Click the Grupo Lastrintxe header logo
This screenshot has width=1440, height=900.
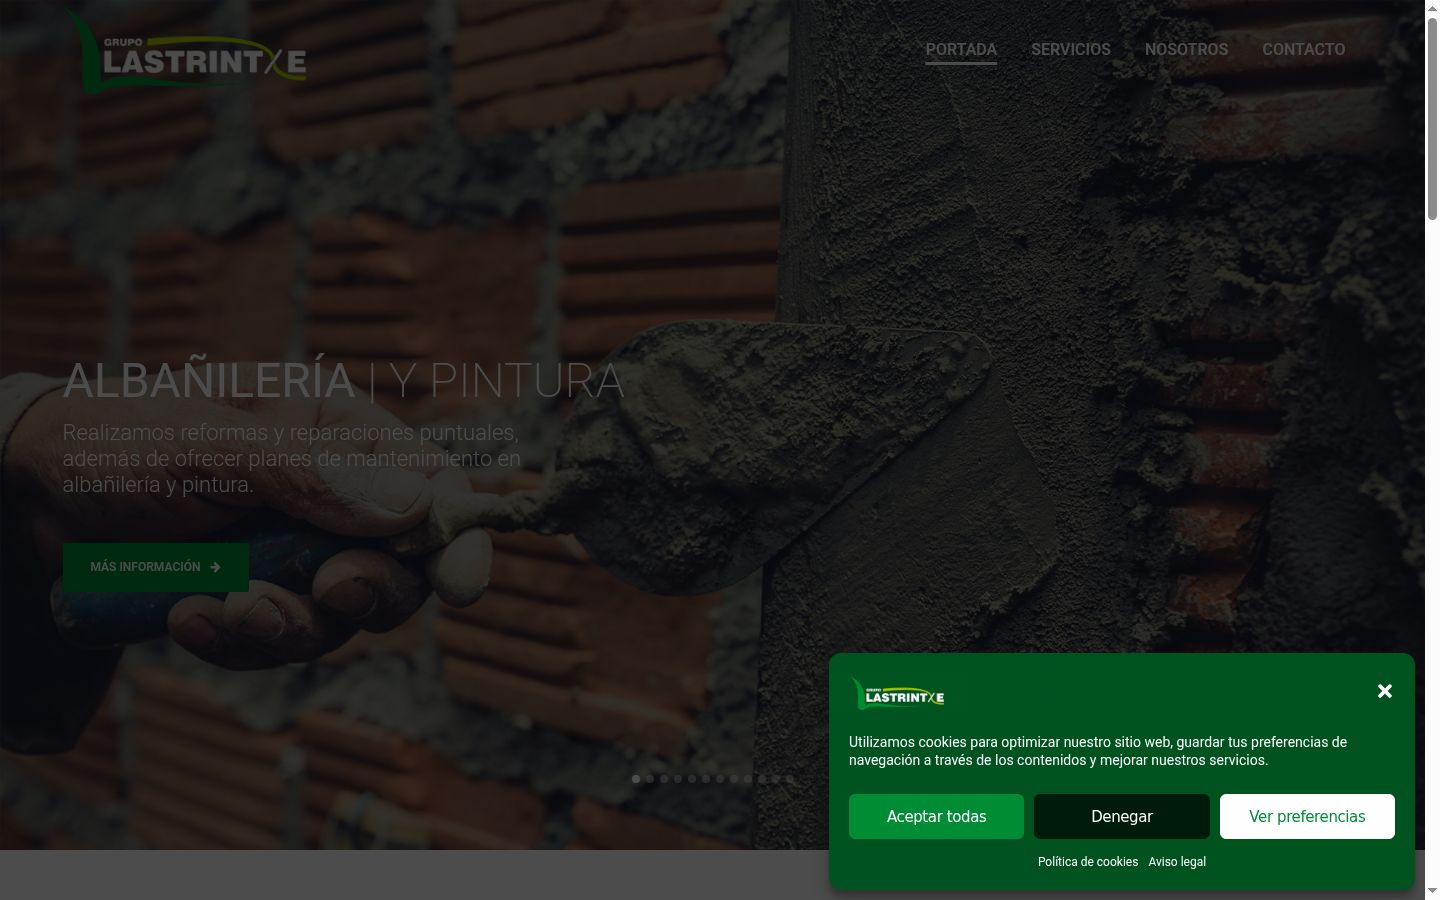click(186, 52)
